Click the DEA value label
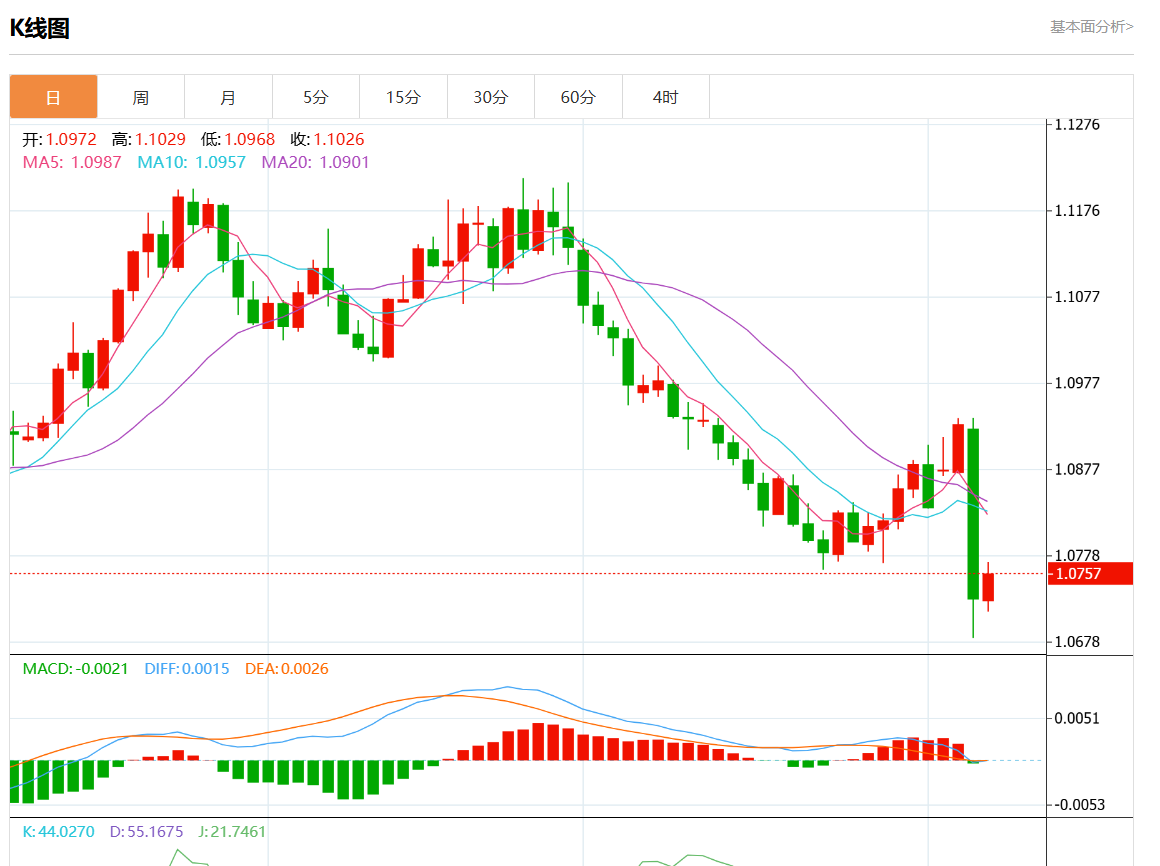Image resolution: width=1160 pixels, height=866 pixels. [286, 668]
